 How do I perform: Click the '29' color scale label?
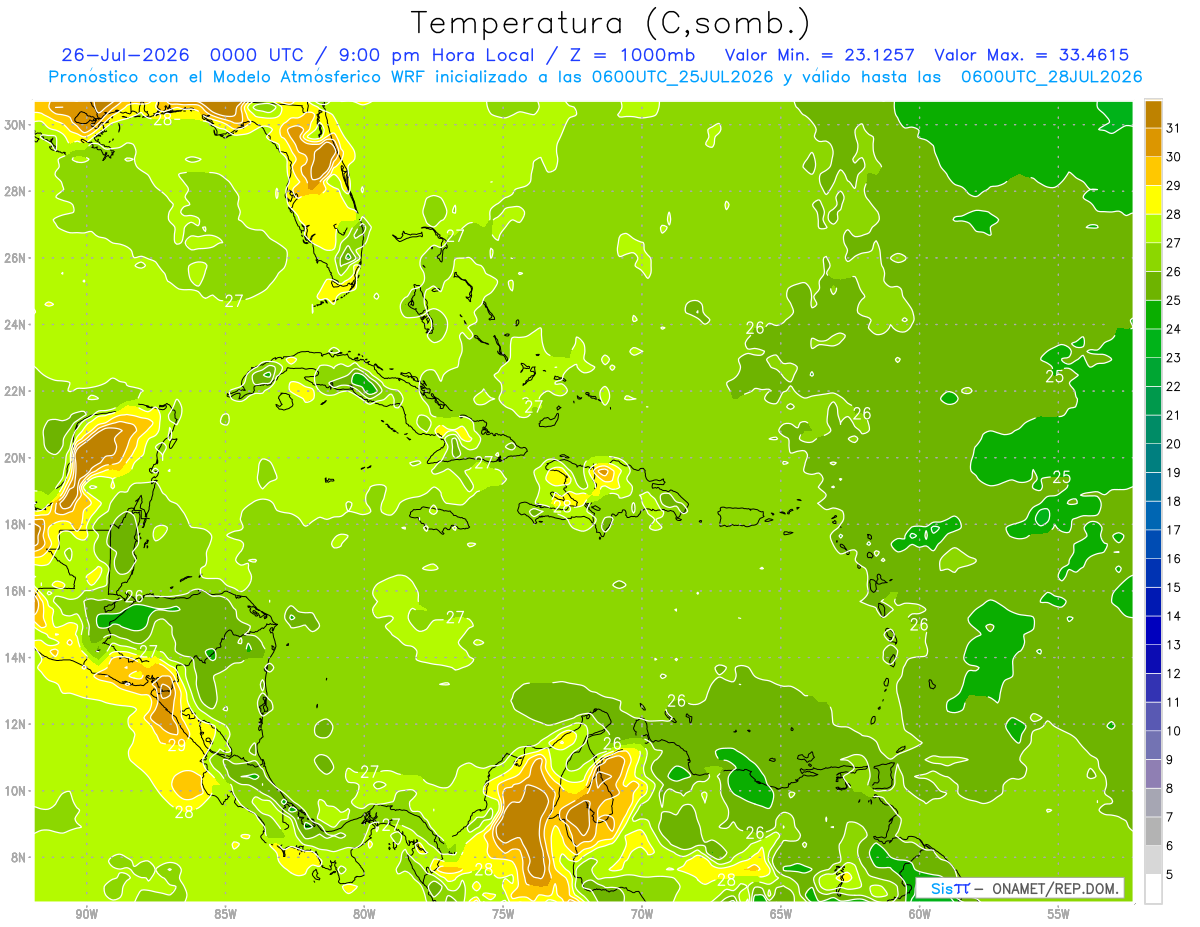pos(1173,186)
